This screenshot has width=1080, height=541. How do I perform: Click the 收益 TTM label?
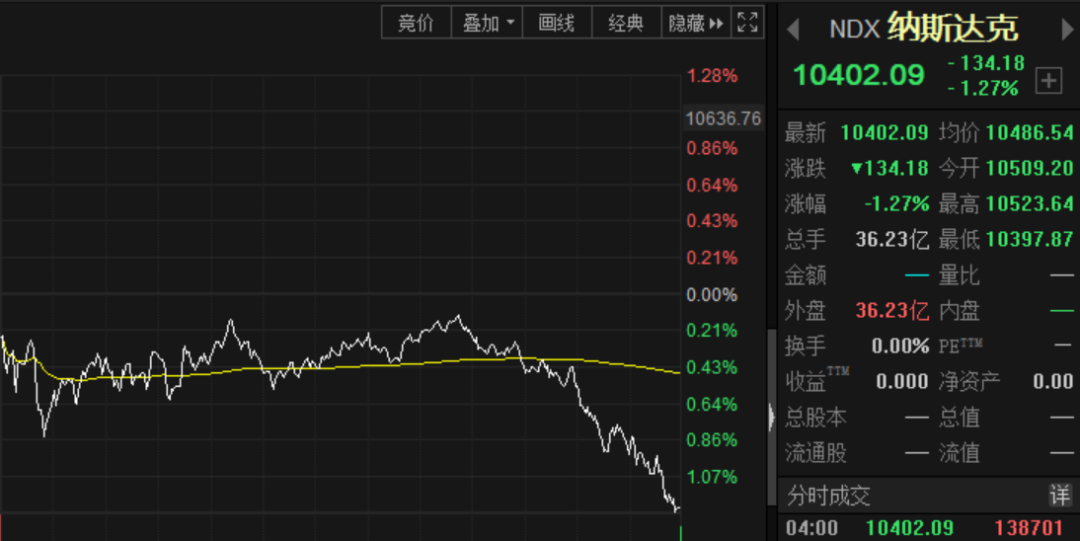[x=817, y=380]
